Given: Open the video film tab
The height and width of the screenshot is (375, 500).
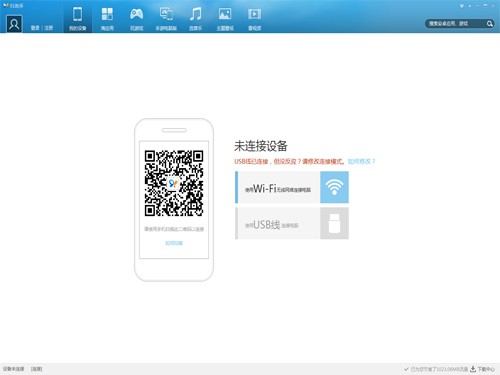Looking at the screenshot, I should point(254,19).
